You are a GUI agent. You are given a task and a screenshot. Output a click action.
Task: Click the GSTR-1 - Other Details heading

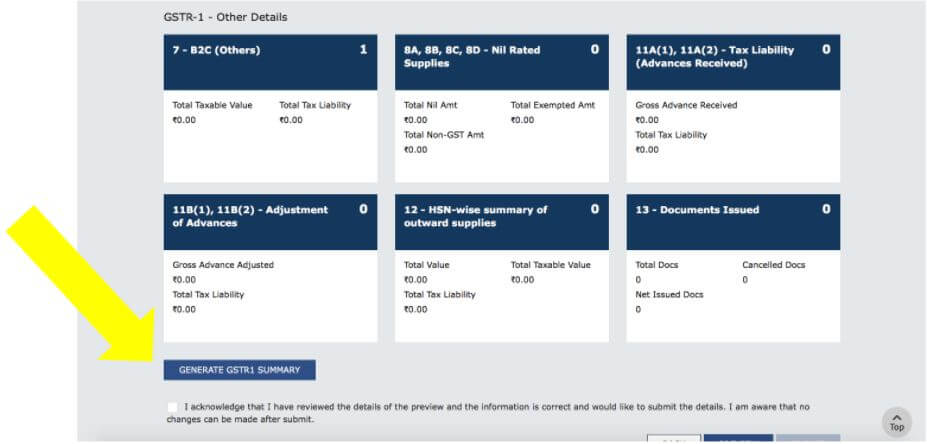pos(225,18)
